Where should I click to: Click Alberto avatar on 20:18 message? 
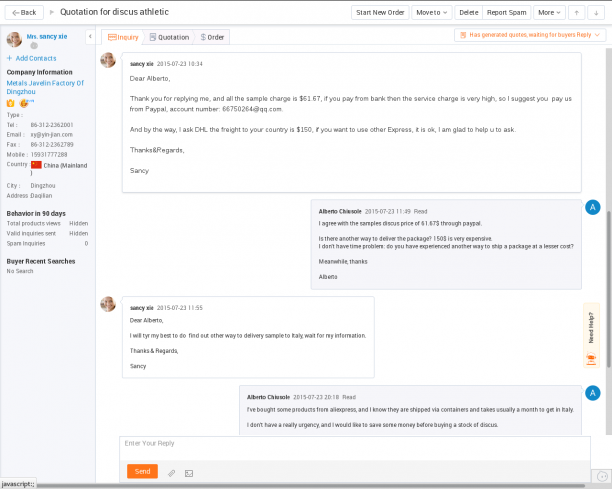click(x=592, y=393)
